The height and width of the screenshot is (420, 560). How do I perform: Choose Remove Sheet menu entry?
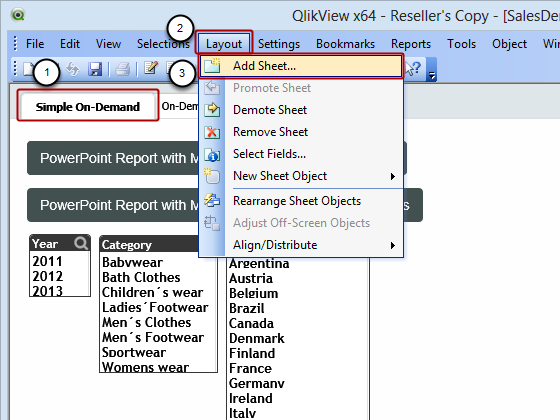click(301, 132)
